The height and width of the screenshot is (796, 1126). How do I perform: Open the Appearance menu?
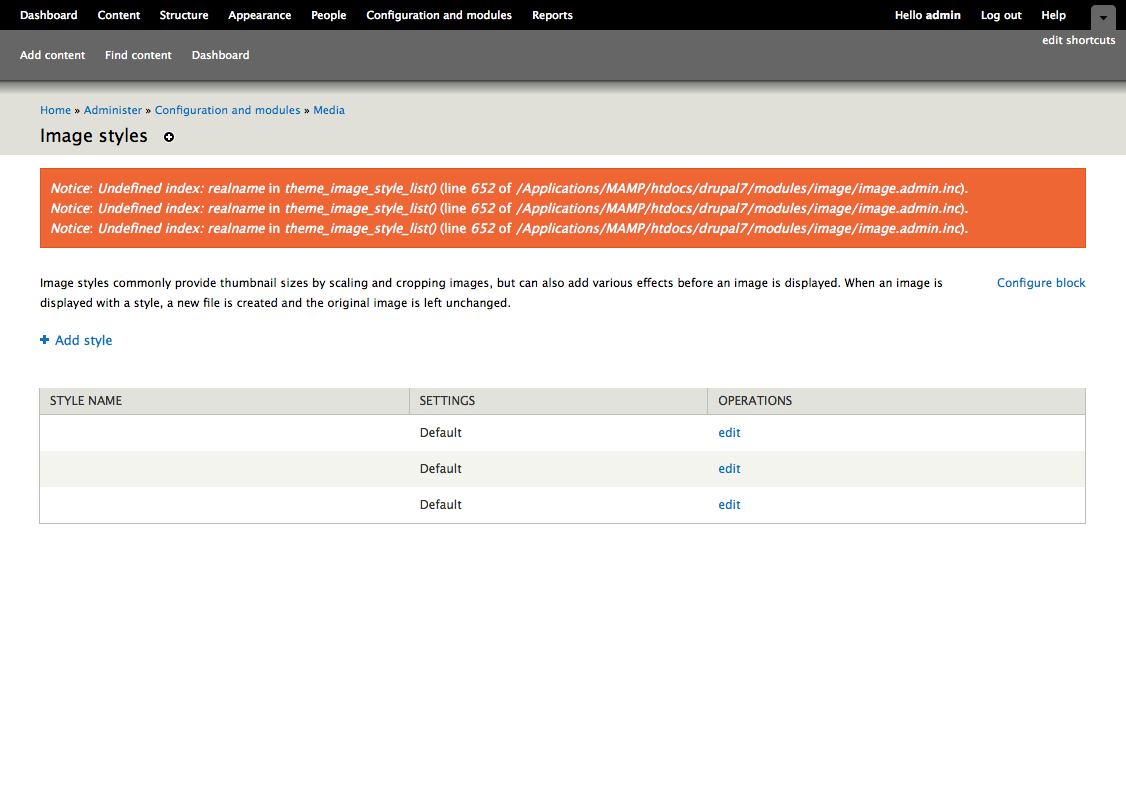click(259, 15)
